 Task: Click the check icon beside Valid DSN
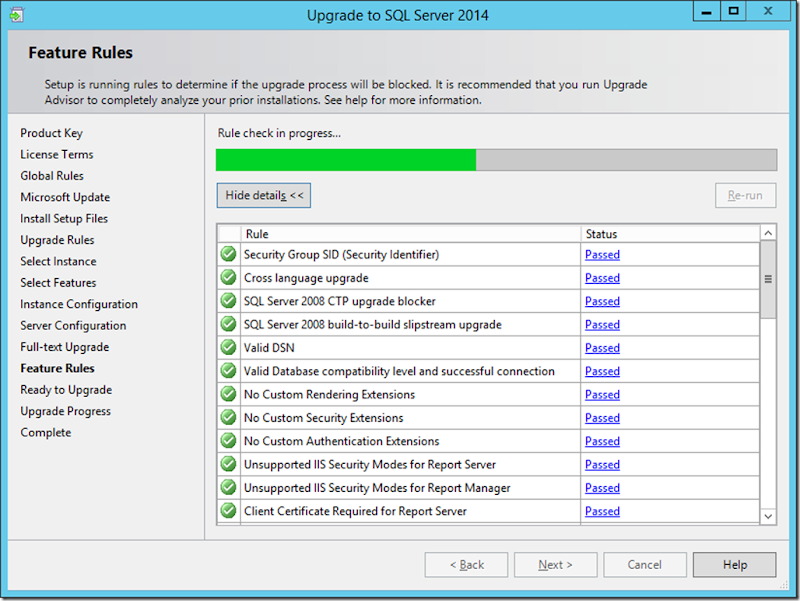(x=229, y=347)
